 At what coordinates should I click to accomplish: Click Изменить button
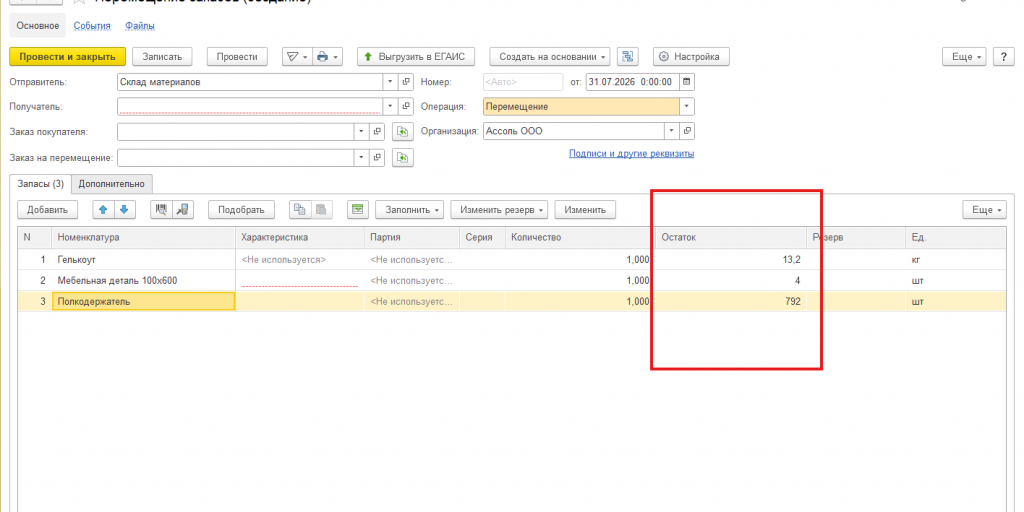click(585, 210)
